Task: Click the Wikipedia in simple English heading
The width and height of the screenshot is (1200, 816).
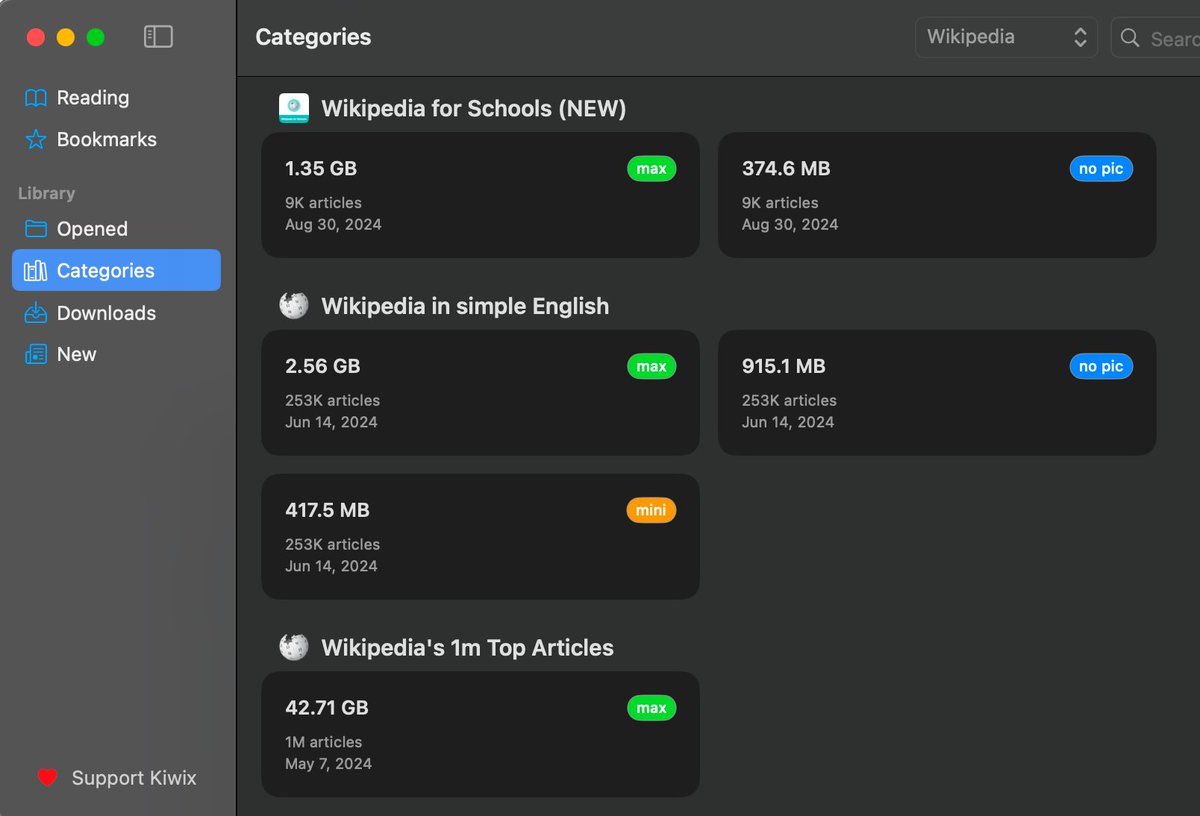Action: (x=465, y=306)
